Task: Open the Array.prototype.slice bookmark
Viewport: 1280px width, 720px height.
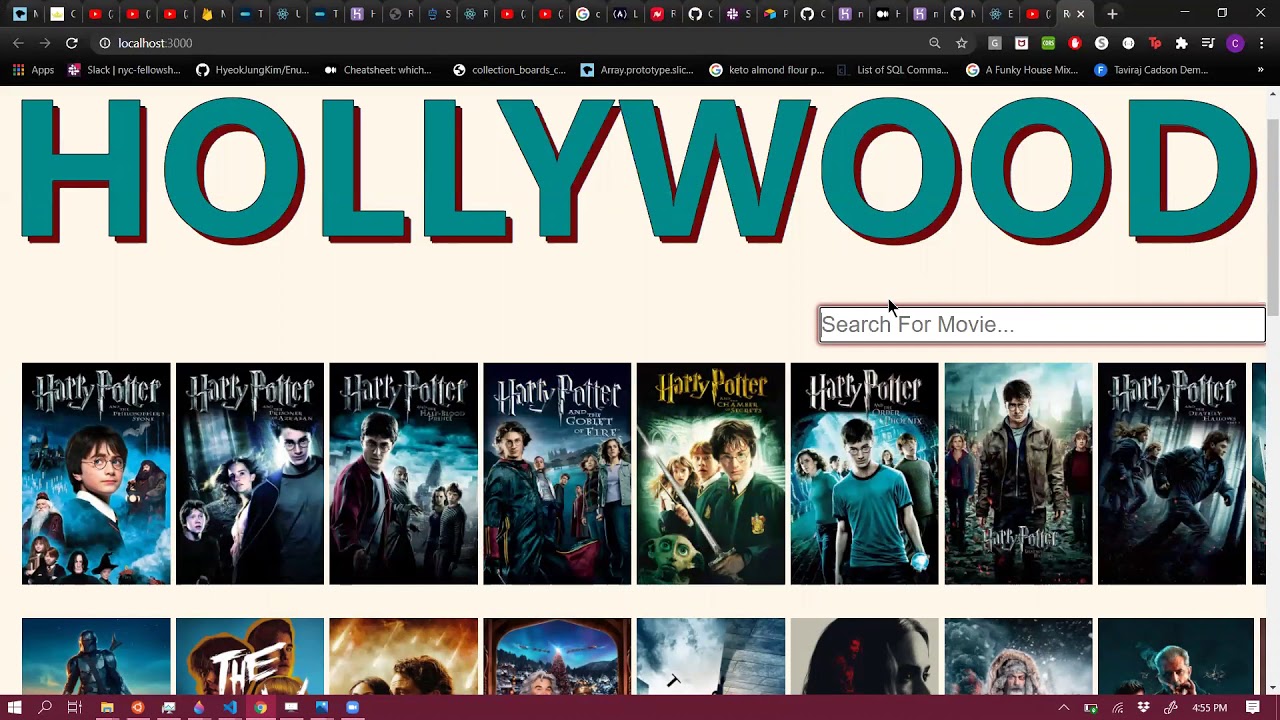Action: [x=637, y=70]
